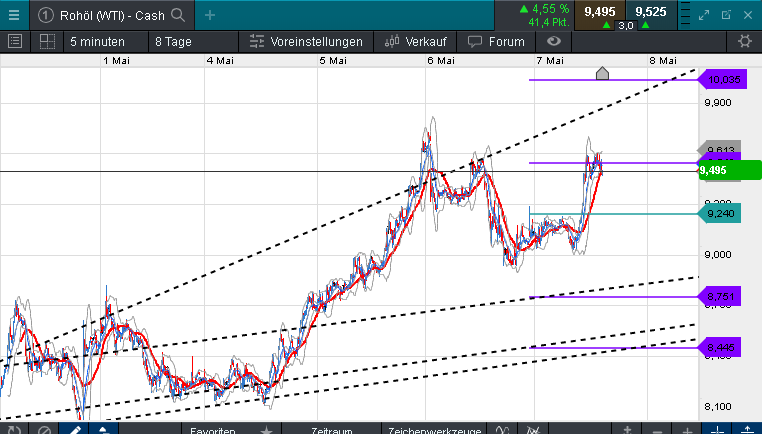Click the 8 Mai date label
Viewport: 762px width, 434px height.
[663, 61]
